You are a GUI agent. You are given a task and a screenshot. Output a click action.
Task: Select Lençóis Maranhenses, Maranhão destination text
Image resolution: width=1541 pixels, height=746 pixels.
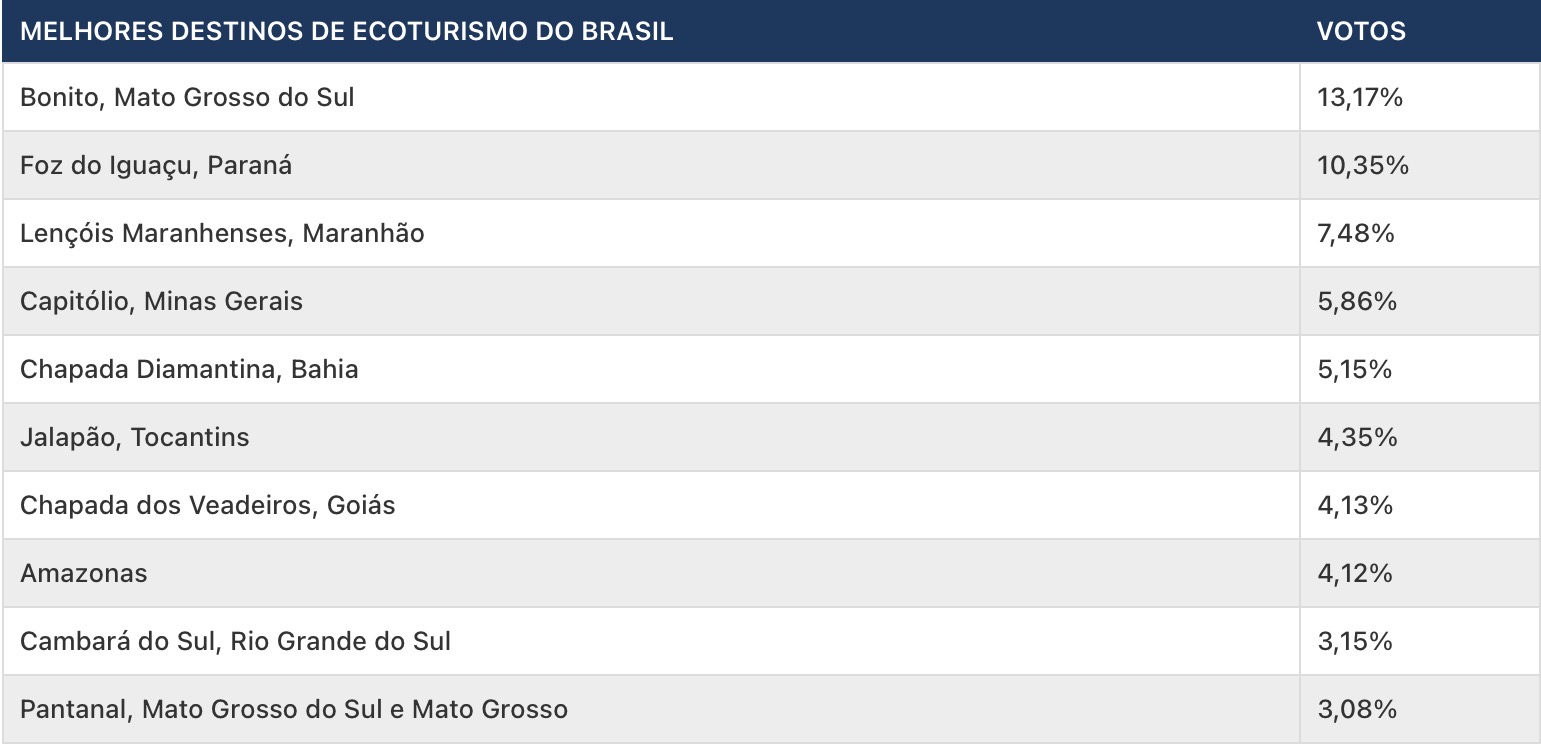point(222,233)
